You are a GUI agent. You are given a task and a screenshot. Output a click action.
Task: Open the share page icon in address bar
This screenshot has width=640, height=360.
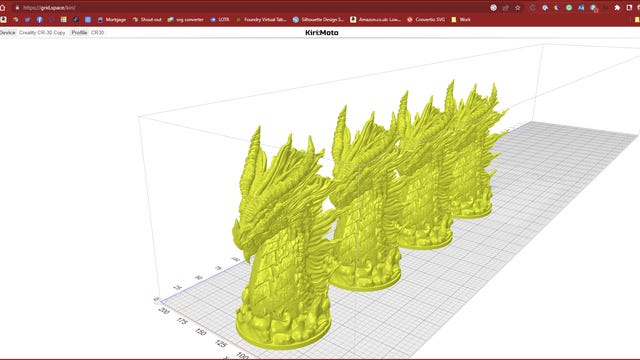point(506,8)
